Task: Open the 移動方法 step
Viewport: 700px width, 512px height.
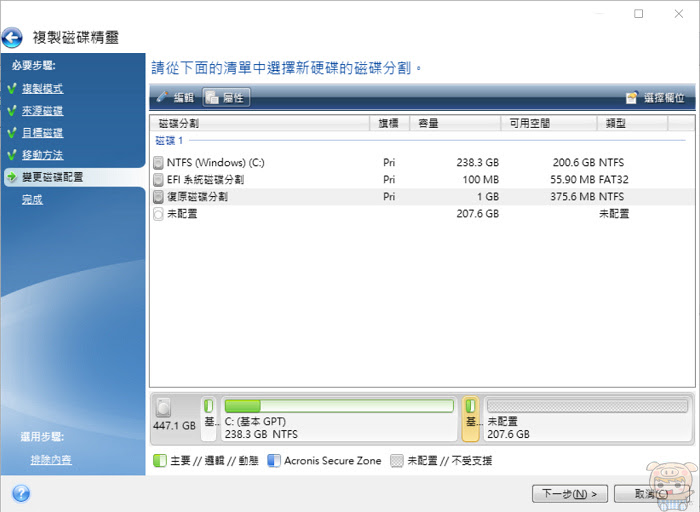Action: (x=42, y=155)
